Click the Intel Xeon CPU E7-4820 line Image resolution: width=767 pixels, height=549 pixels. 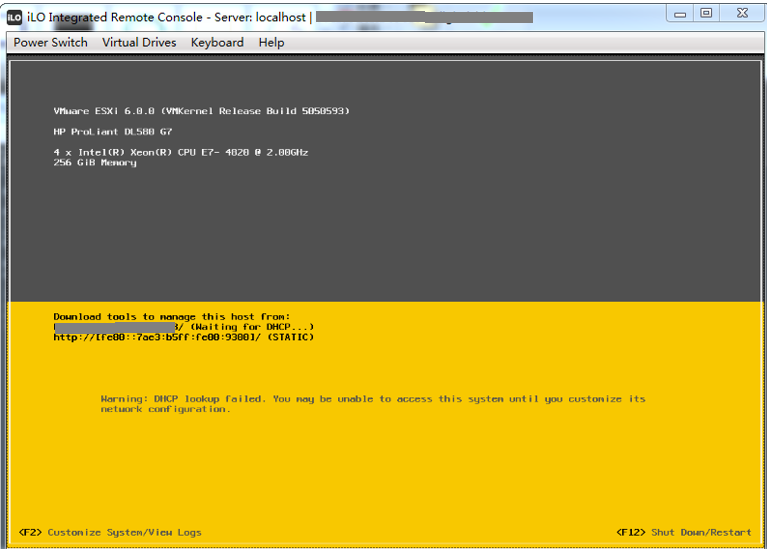pyautogui.click(x=180, y=152)
